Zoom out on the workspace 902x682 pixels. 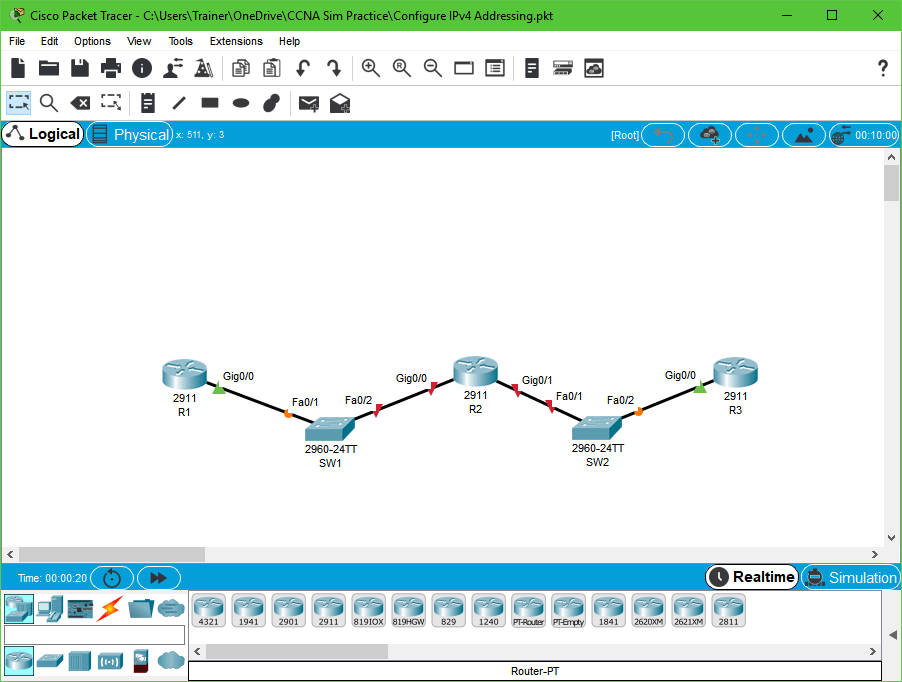pos(433,68)
